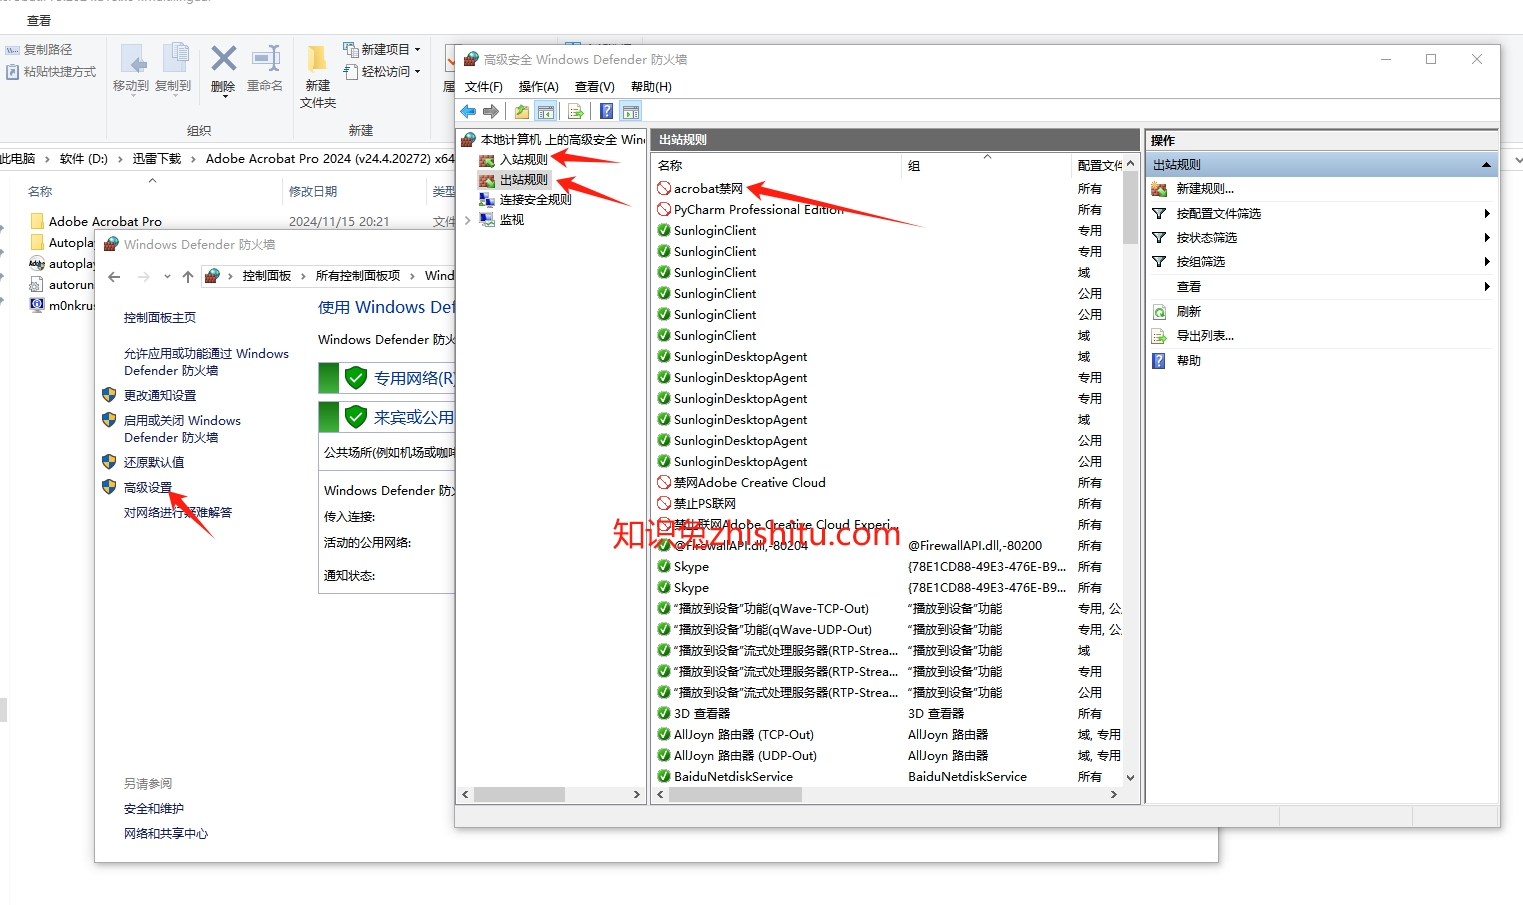This screenshot has width=1523, height=905.
Task: Open the Adobe Acrobat Pro folder in Explorer
Action: (x=105, y=222)
